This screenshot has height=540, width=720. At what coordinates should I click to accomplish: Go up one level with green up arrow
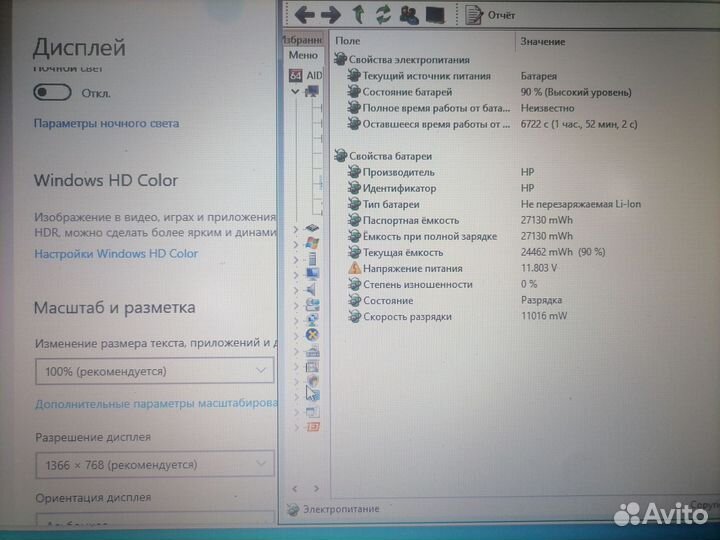(359, 14)
